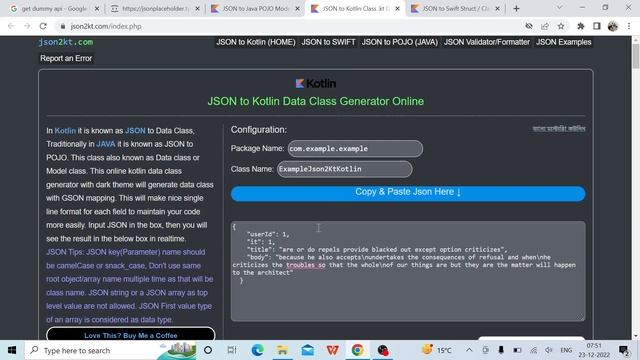Open the red recorder app on taskbar
The width and height of the screenshot is (640, 360).
tap(382, 350)
